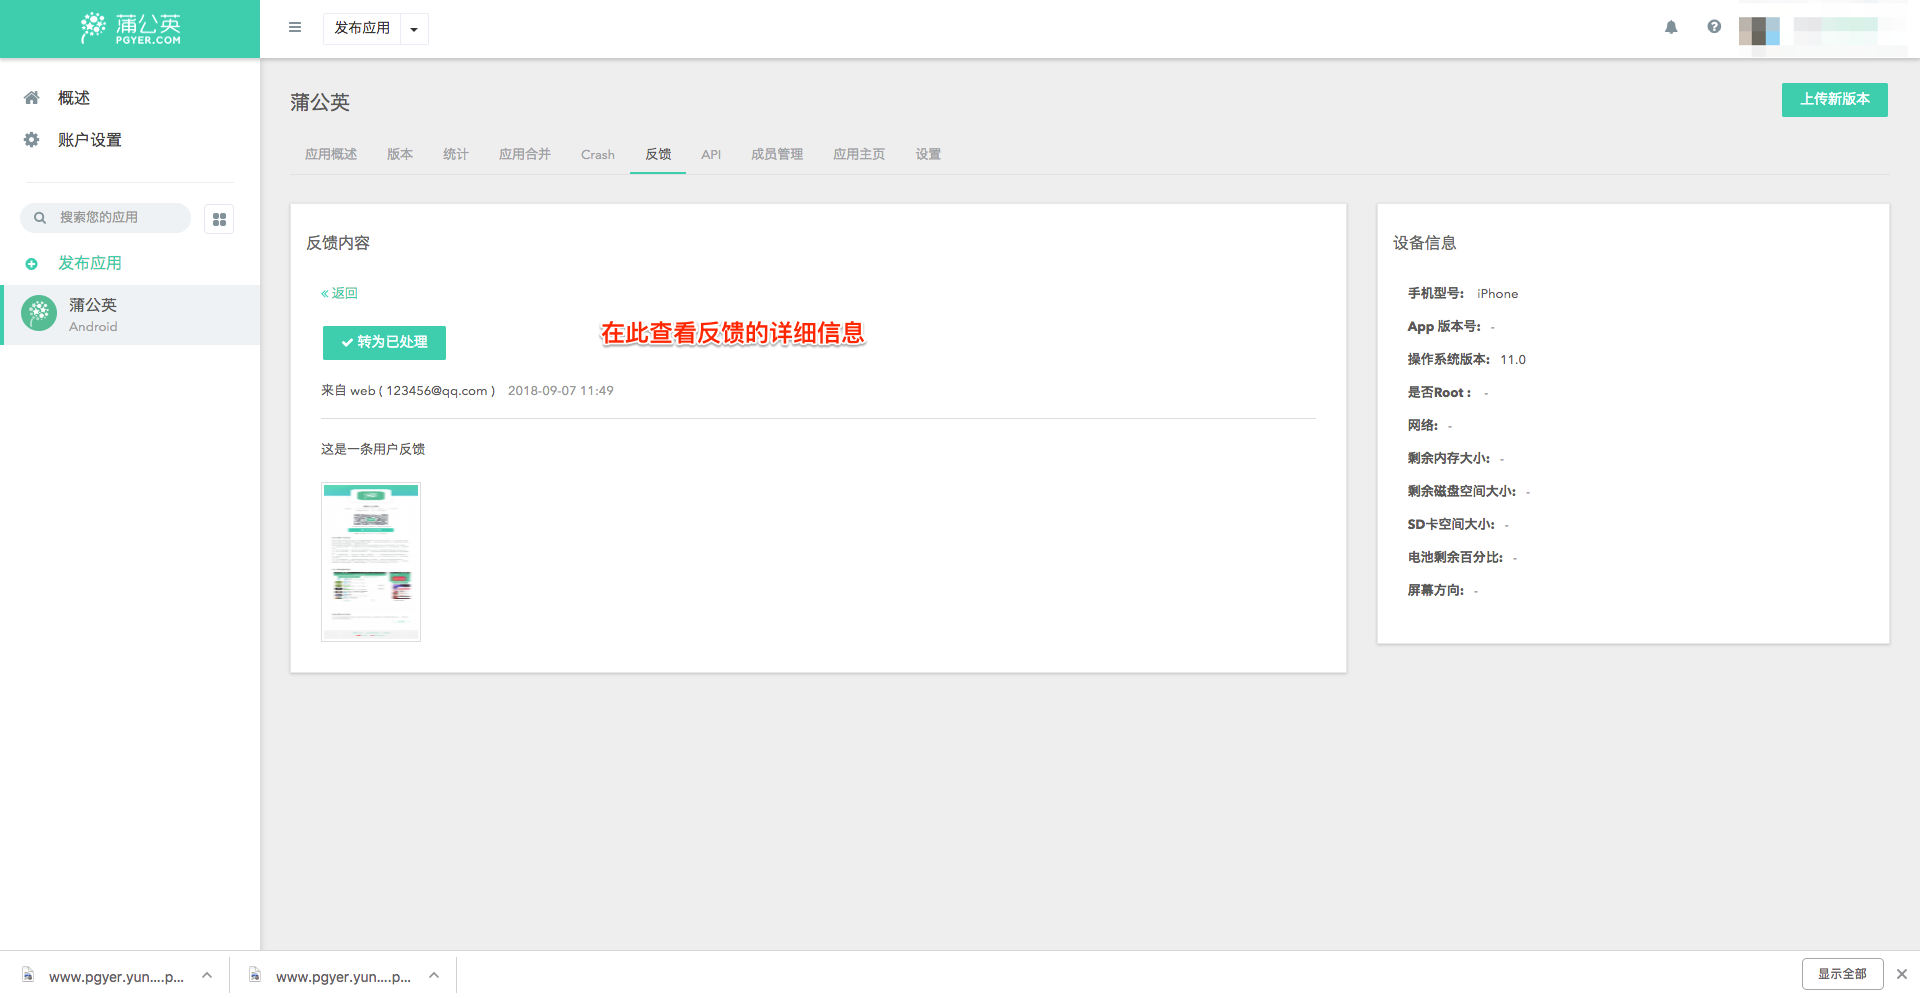
Task: Close the downloads bar
Action: point(1902,974)
